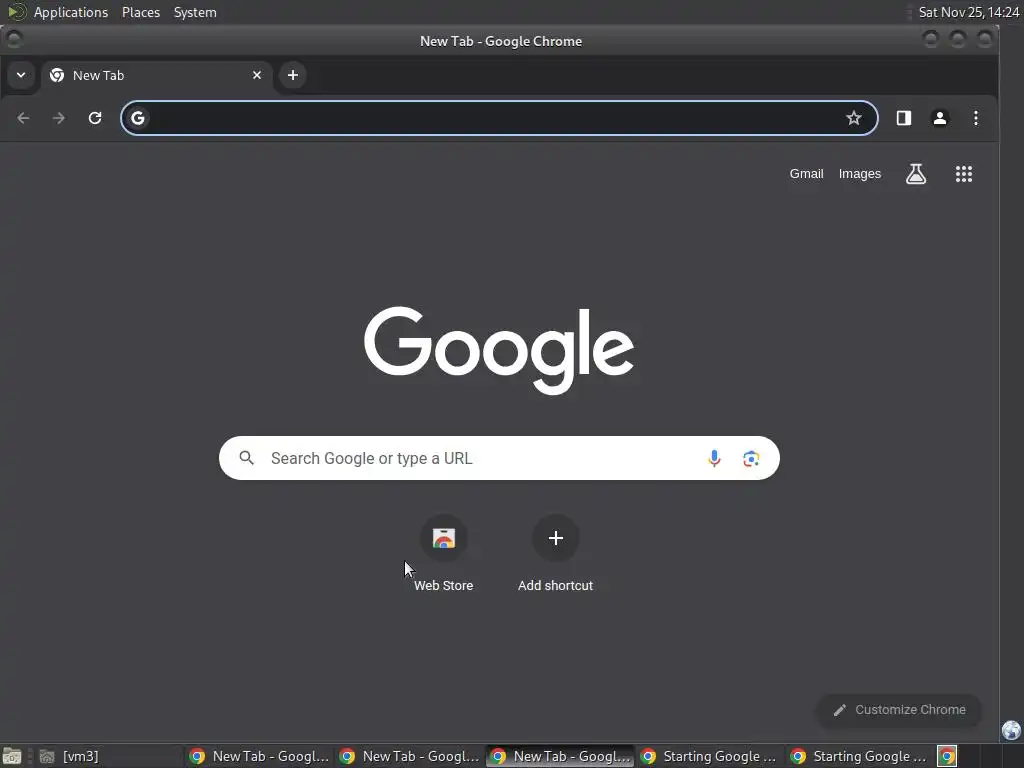Click the window menu button on title bar
Screen dimensions: 1024x768
(x=14, y=40)
